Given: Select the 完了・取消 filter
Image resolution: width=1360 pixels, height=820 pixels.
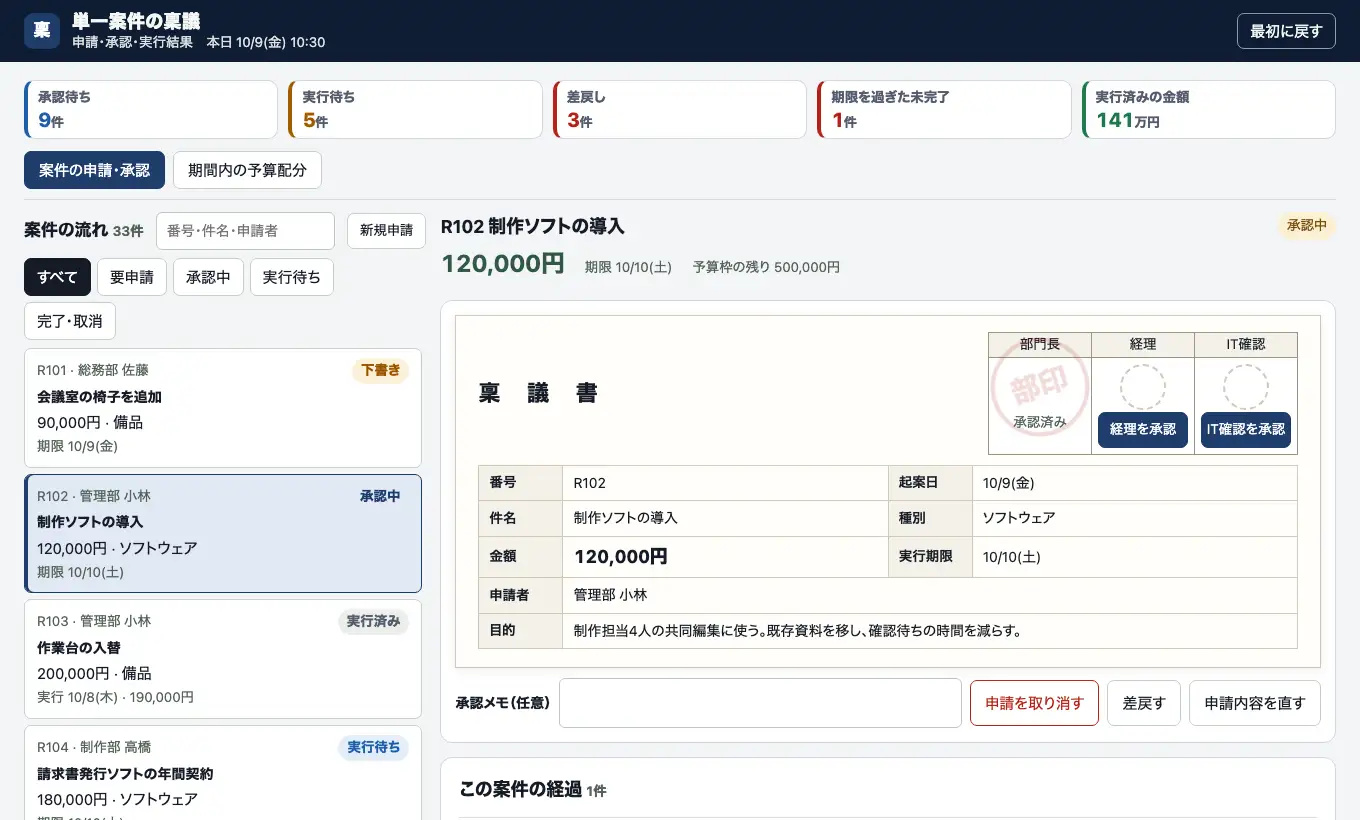Looking at the screenshot, I should pyautogui.click(x=70, y=321).
